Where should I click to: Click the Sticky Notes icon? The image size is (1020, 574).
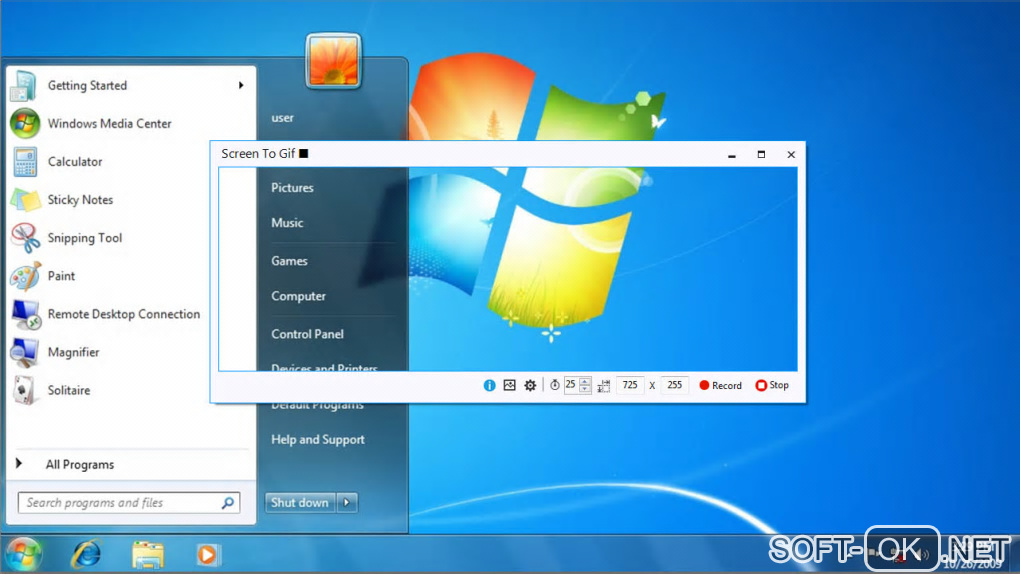tap(25, 200)
